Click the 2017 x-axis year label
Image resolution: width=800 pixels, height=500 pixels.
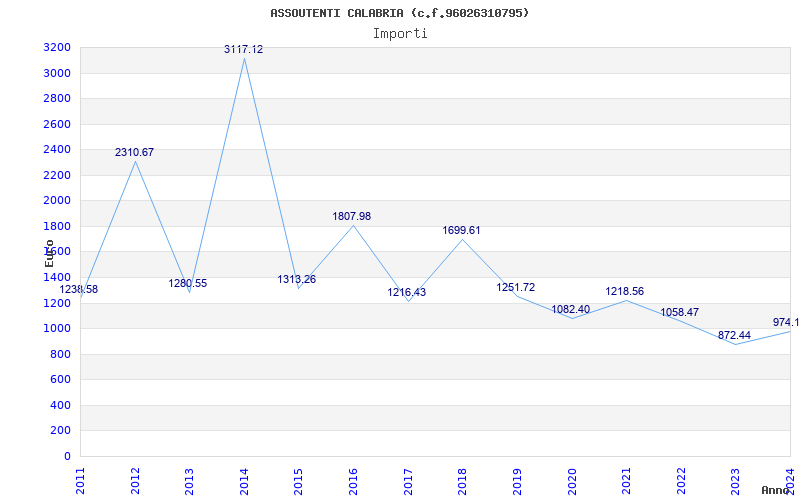click(x=408, y=481)
